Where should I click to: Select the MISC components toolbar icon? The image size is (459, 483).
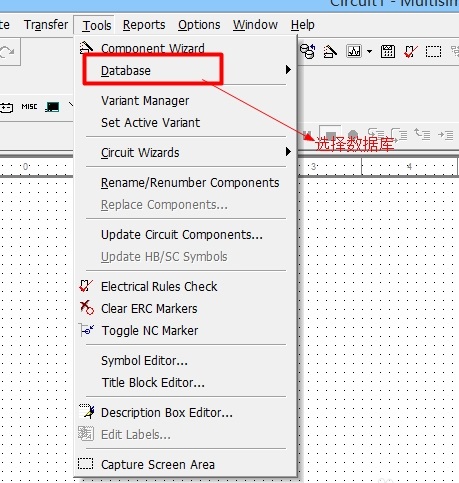pyautogui.click(x=29, y=107)
